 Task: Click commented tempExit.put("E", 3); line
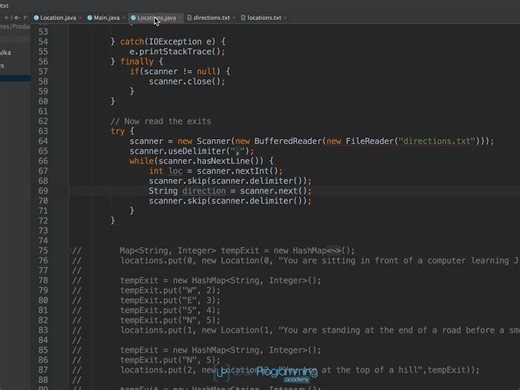pos(170,300)
